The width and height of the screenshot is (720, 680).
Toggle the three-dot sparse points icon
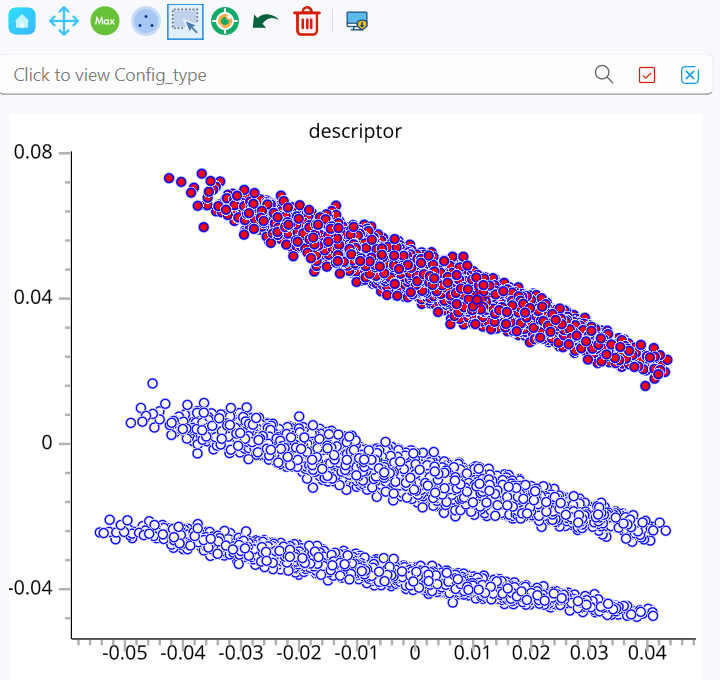(146, 21)
